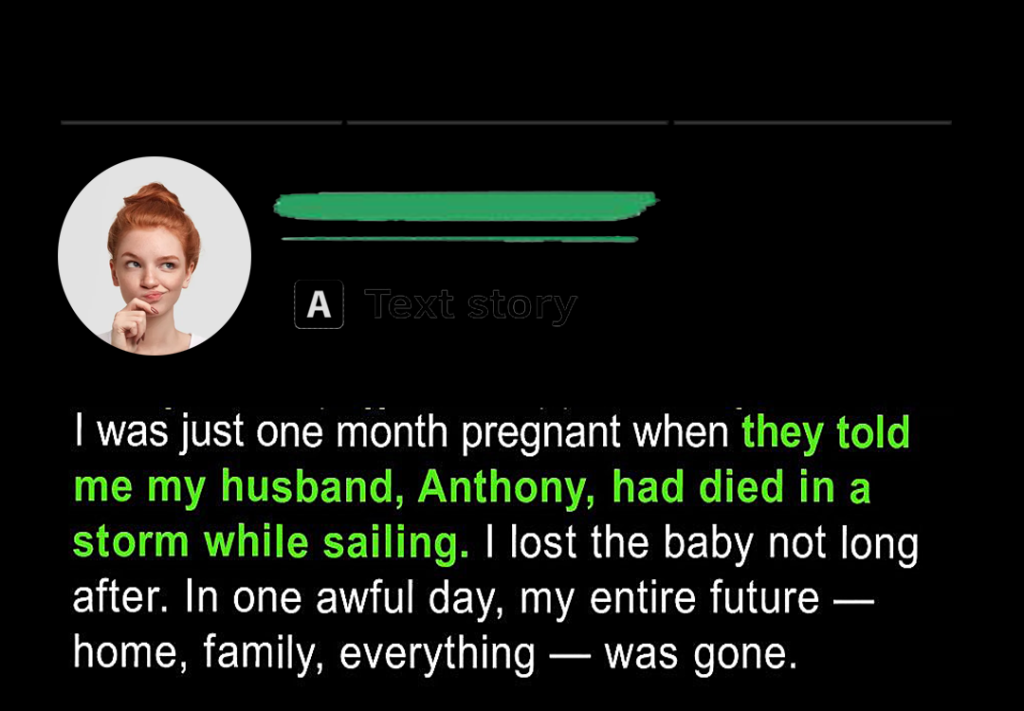1024x711 pixels.
Task: Click the green text 'storm while sailing.'
Action: pyautogui.click(x=270, y=543)
